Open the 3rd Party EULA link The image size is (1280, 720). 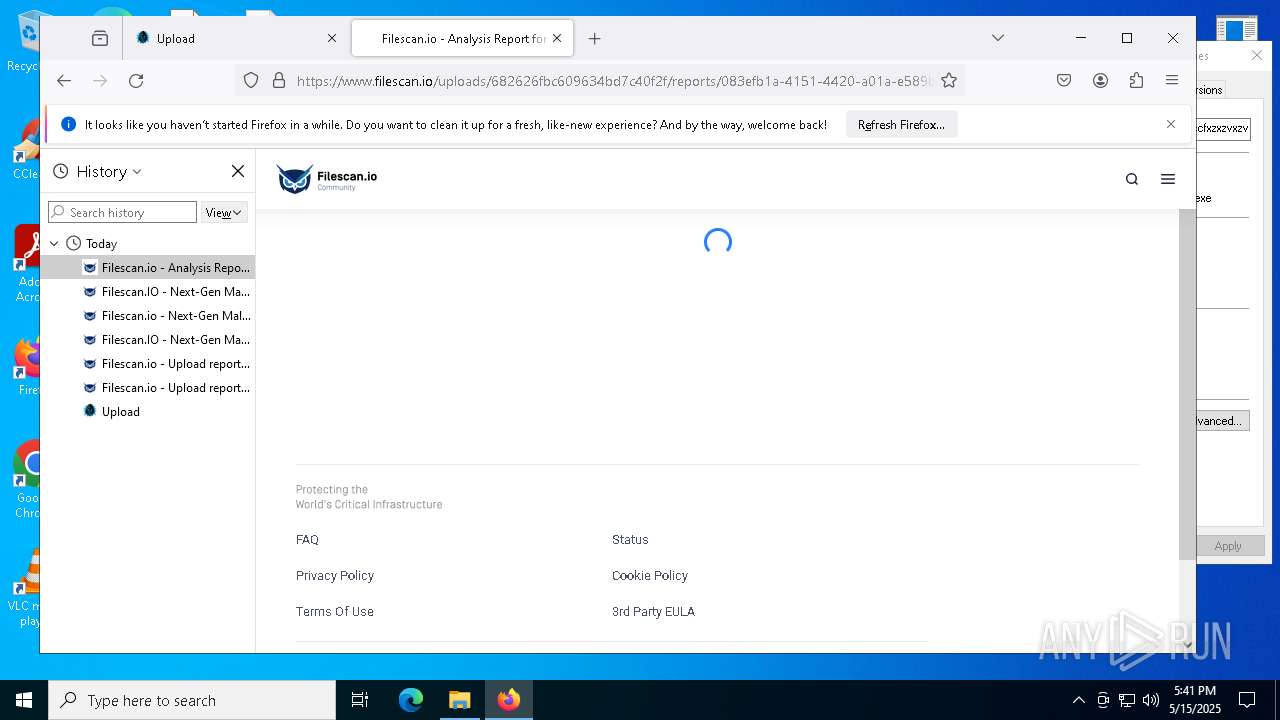[x=653, y=612]
